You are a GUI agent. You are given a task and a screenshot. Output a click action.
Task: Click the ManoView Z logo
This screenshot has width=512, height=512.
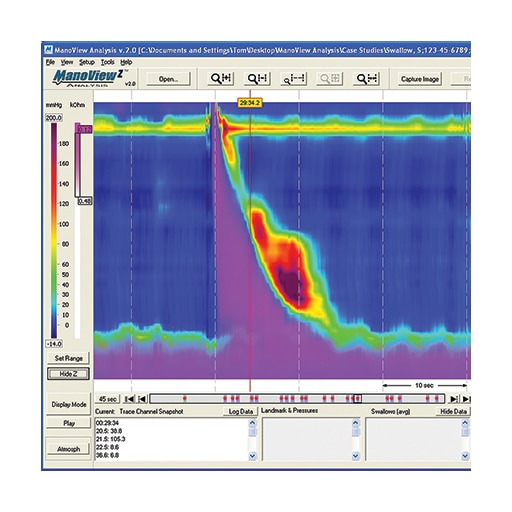pos(89,78)
